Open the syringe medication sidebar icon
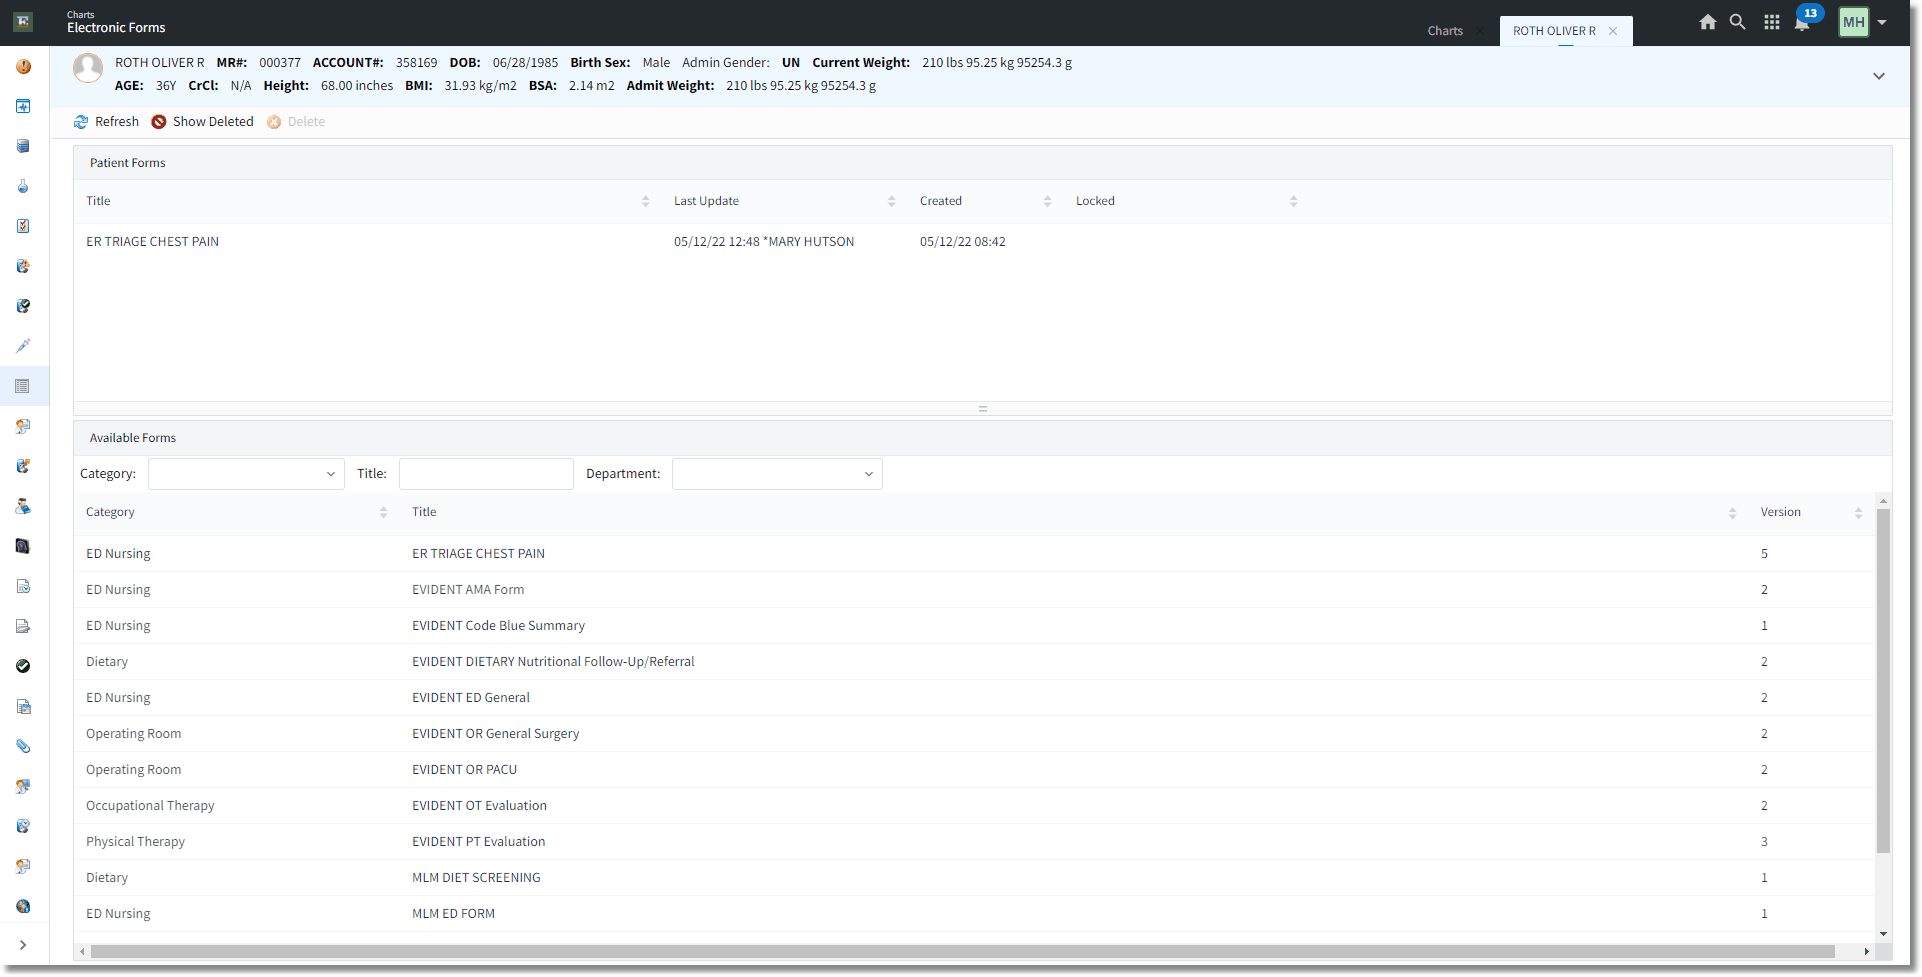 click(x=23, y=346)
